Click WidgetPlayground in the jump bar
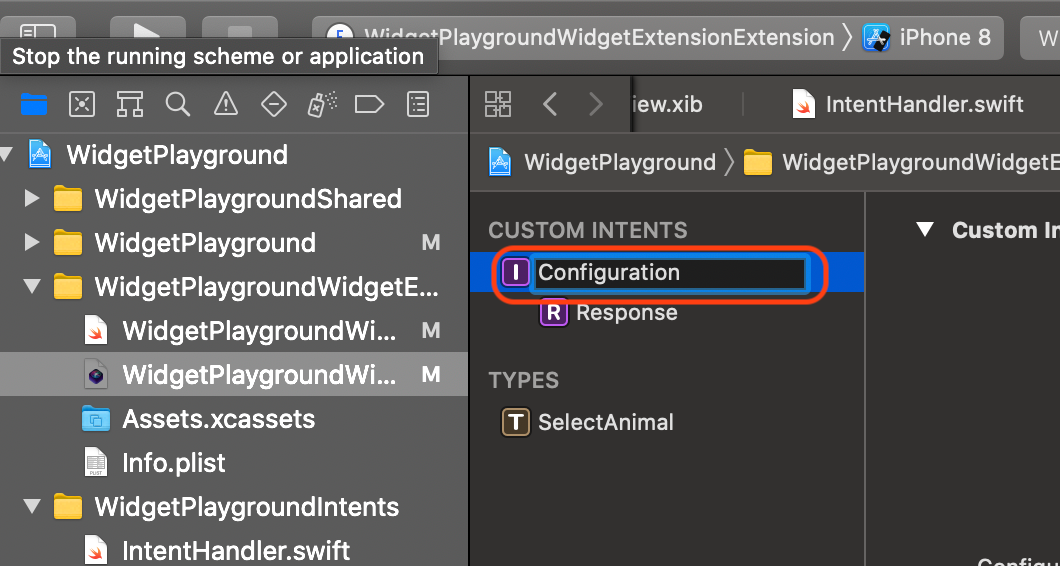 click(602, 162)
